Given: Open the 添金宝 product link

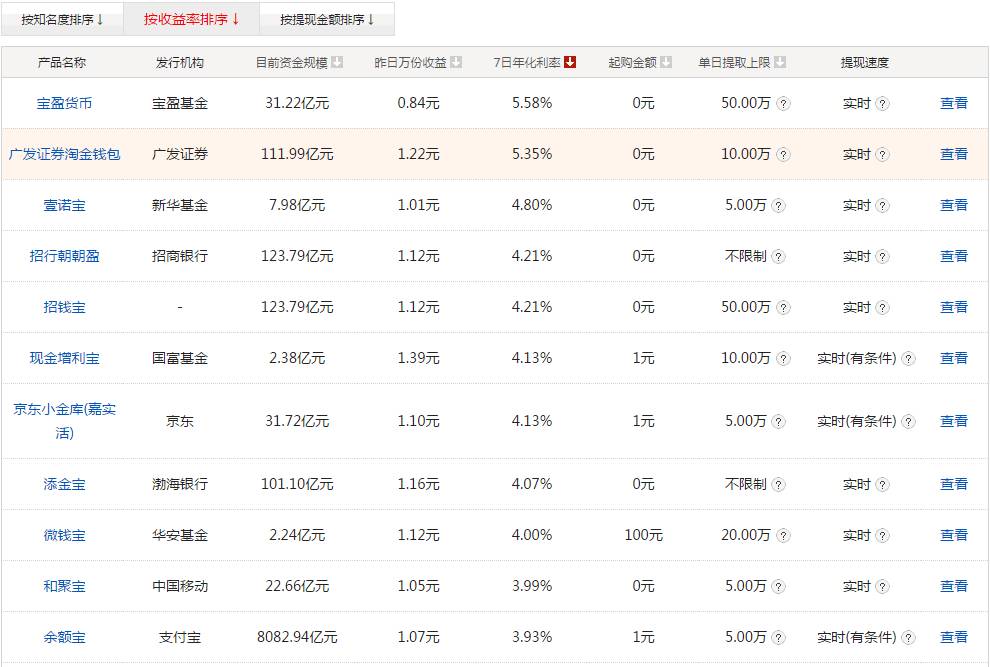Looking at the screenshot, I should pyautogui.click(x=64, y=484).
